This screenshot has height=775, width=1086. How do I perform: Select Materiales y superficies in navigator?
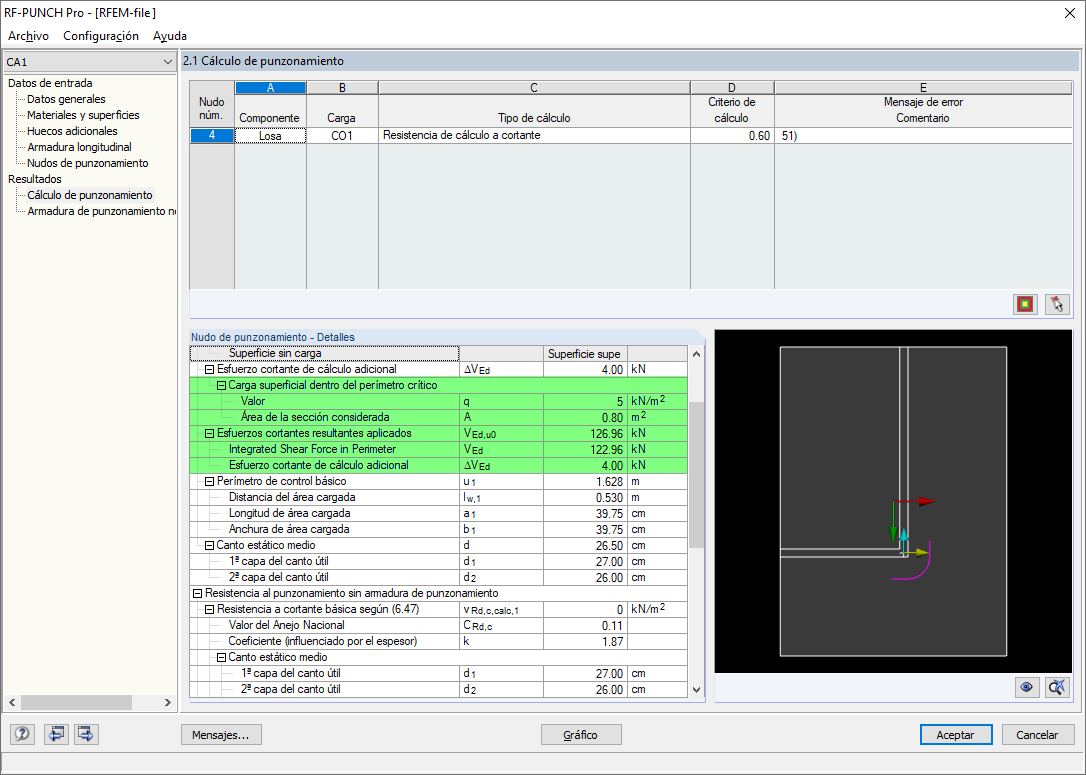coord(83,115)
